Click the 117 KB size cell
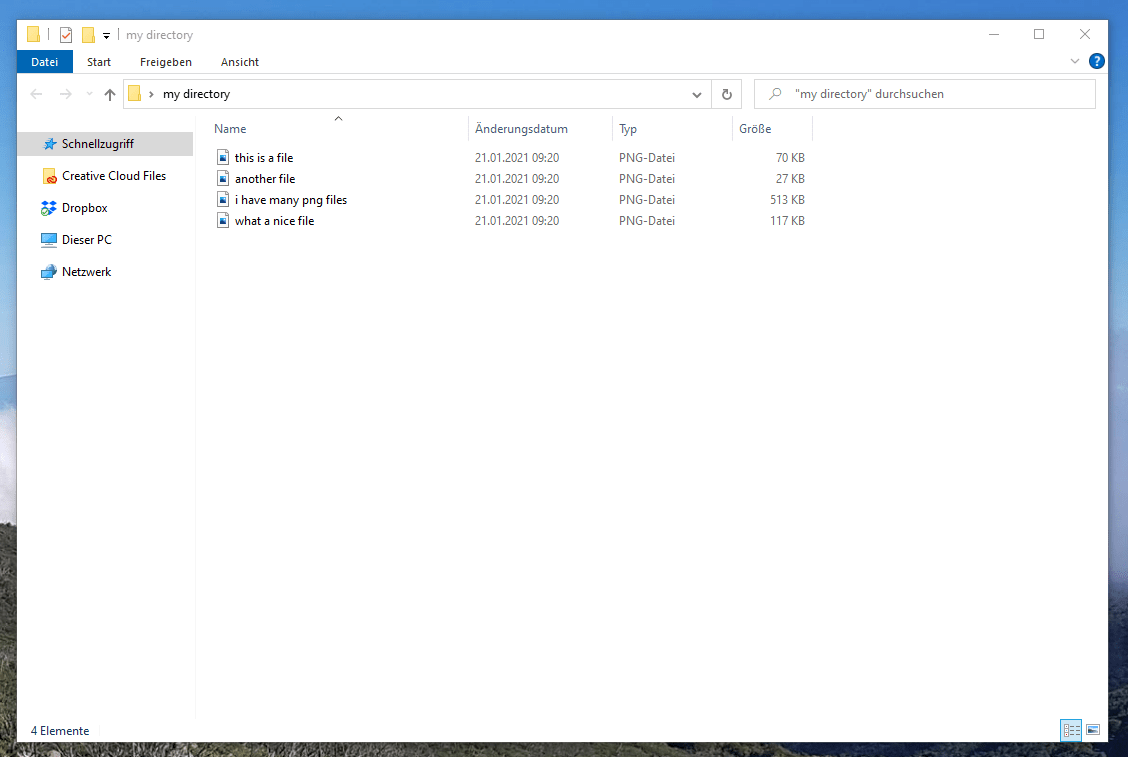The image size is (1128, 757). point(787,221)
